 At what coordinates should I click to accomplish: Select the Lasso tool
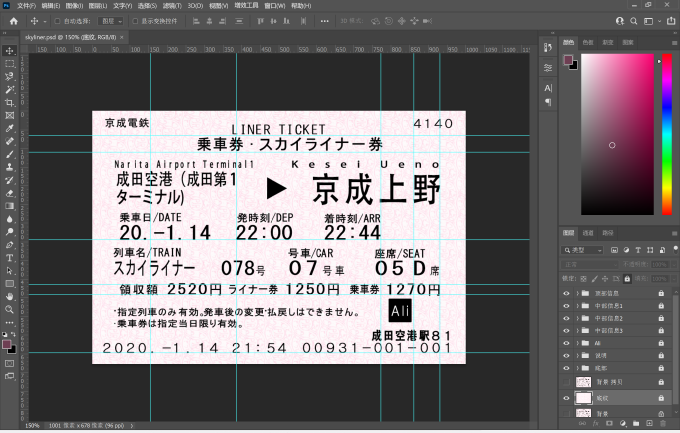pyautogui.click(x=9, y=77)
